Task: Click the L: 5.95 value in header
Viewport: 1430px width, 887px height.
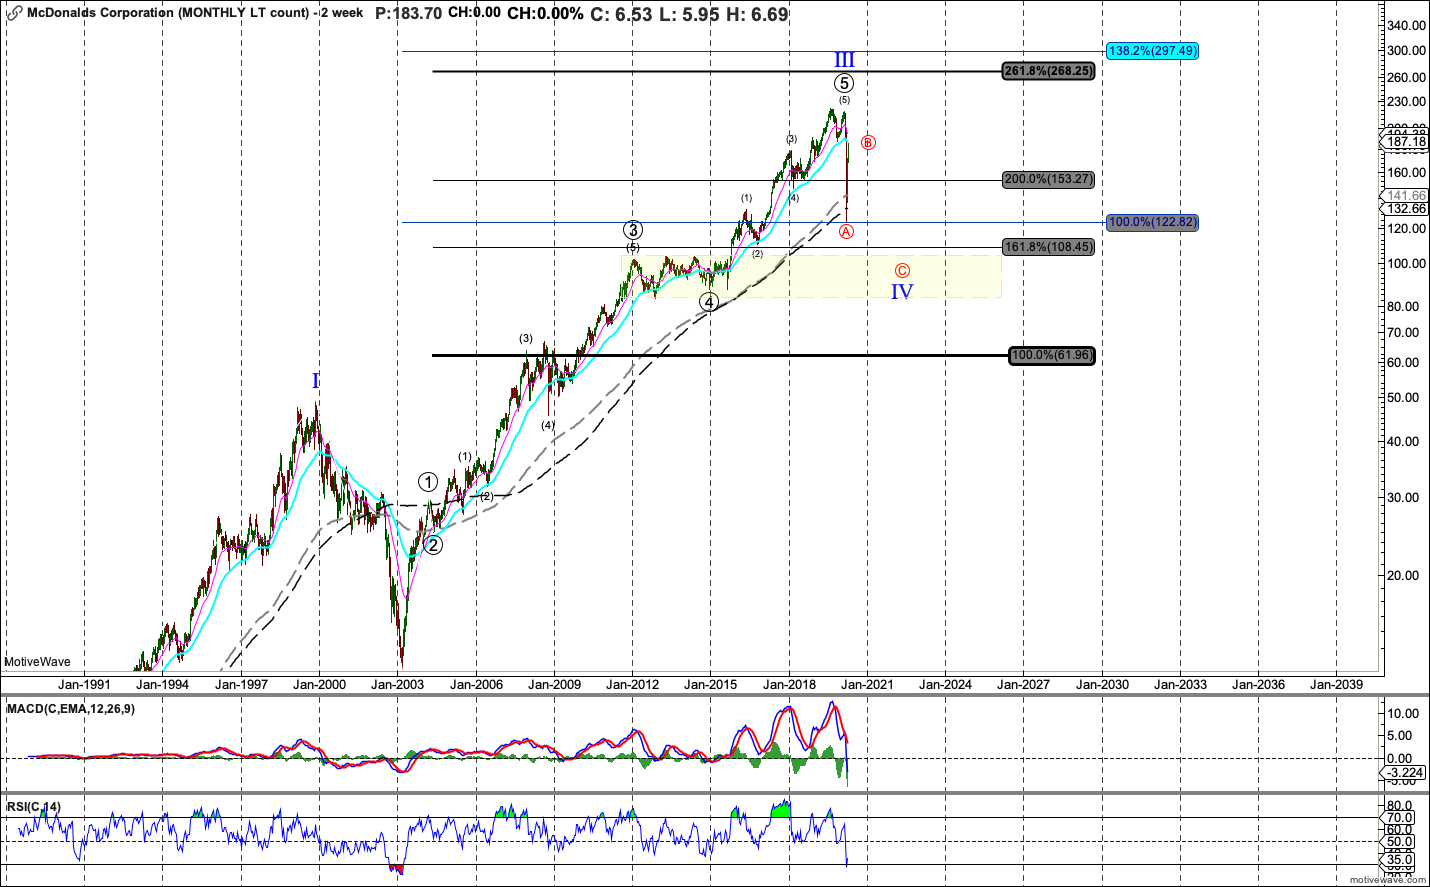Action: [688, 14]
